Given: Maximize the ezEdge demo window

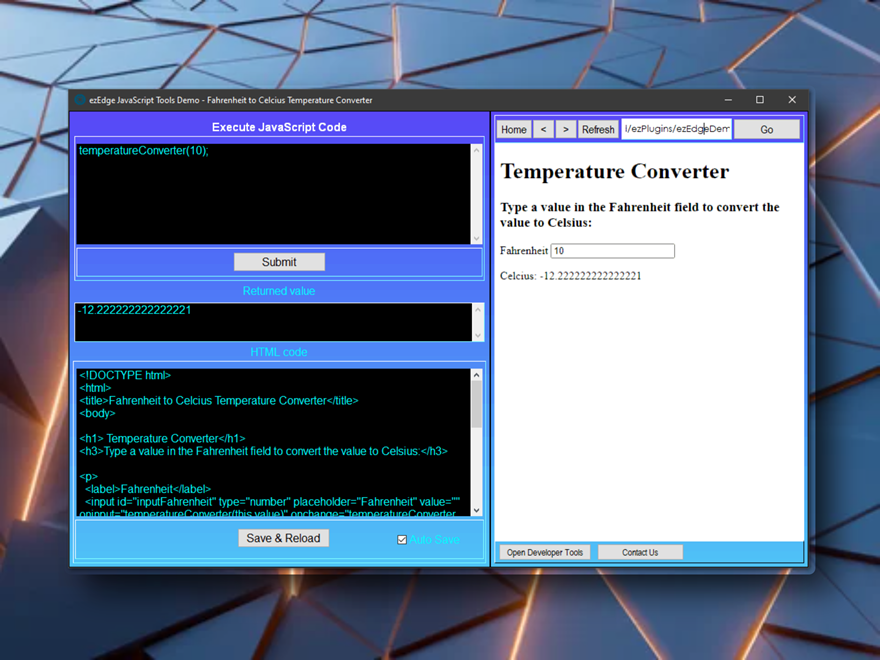Looking at the screenshot, I should 760,100.
